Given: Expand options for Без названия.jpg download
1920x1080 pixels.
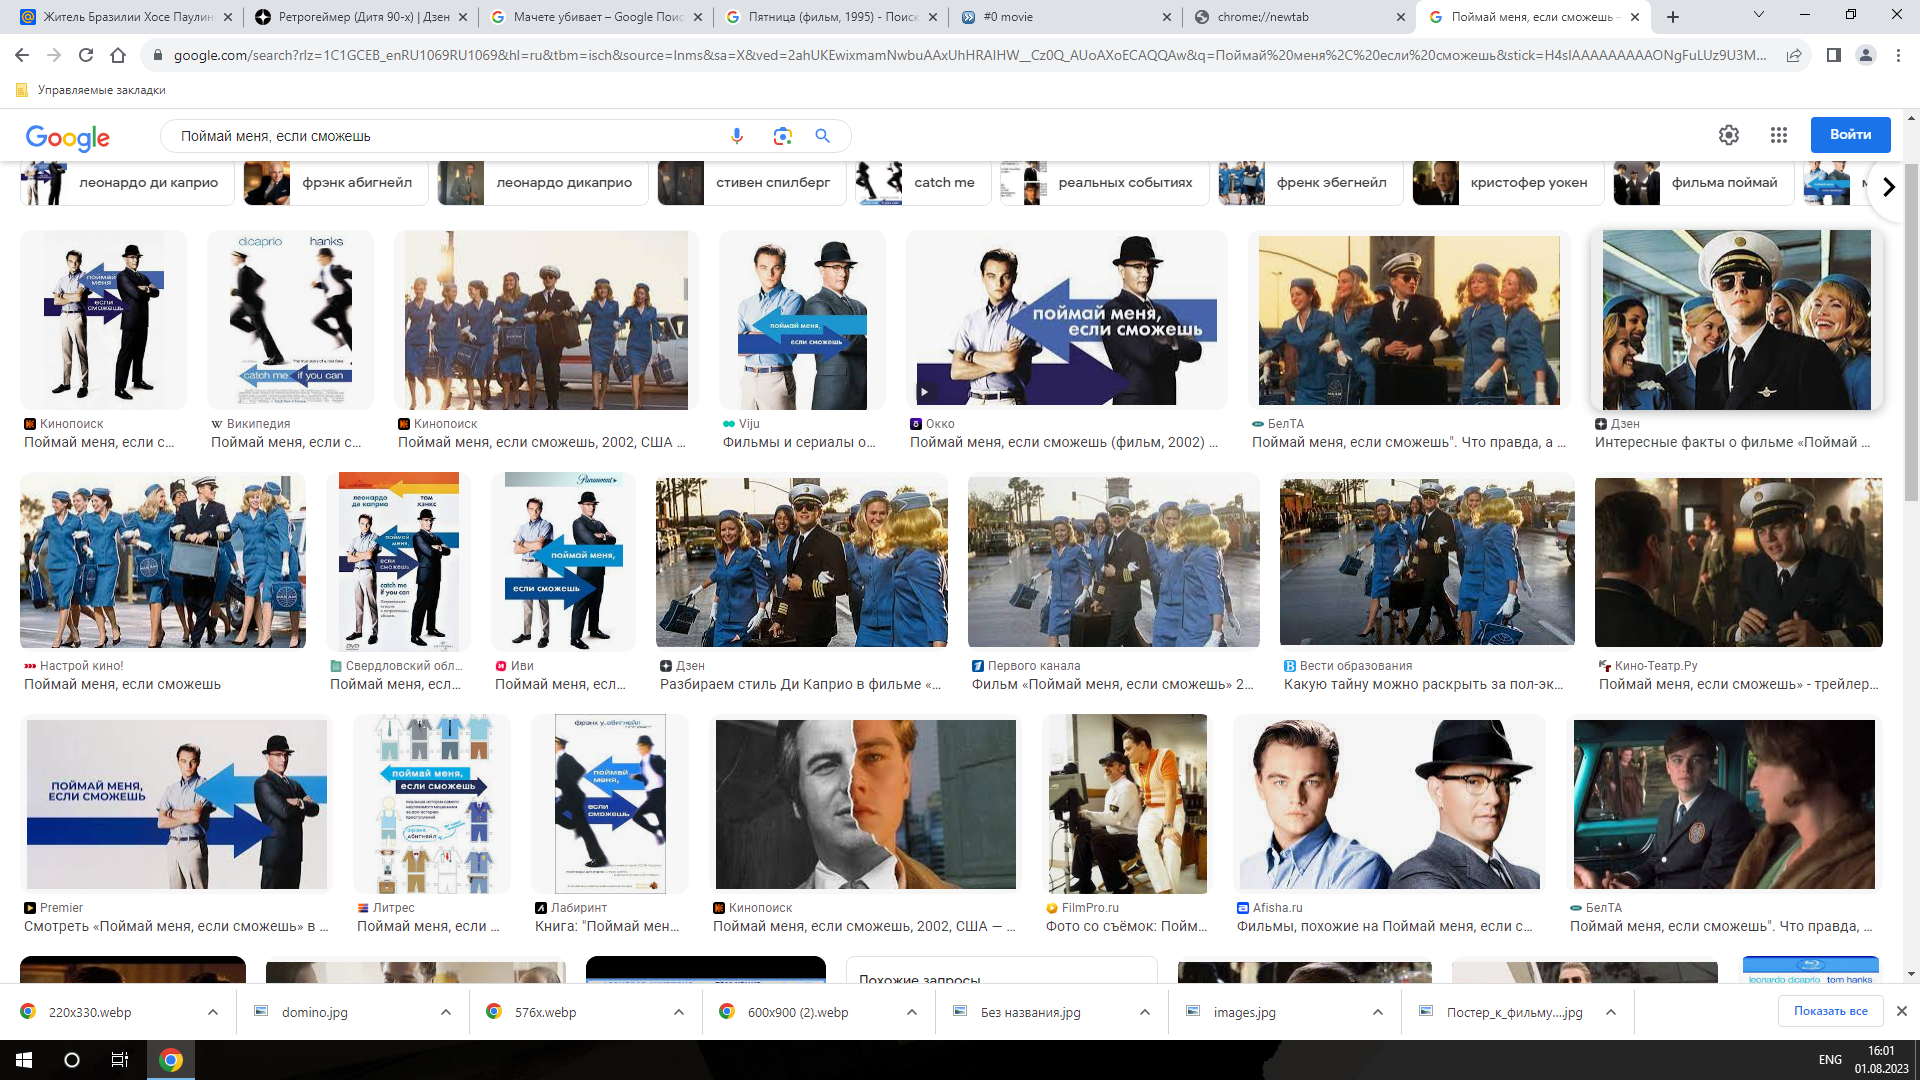Looking at the screenshot, I should click(x=1145, y=1012).
